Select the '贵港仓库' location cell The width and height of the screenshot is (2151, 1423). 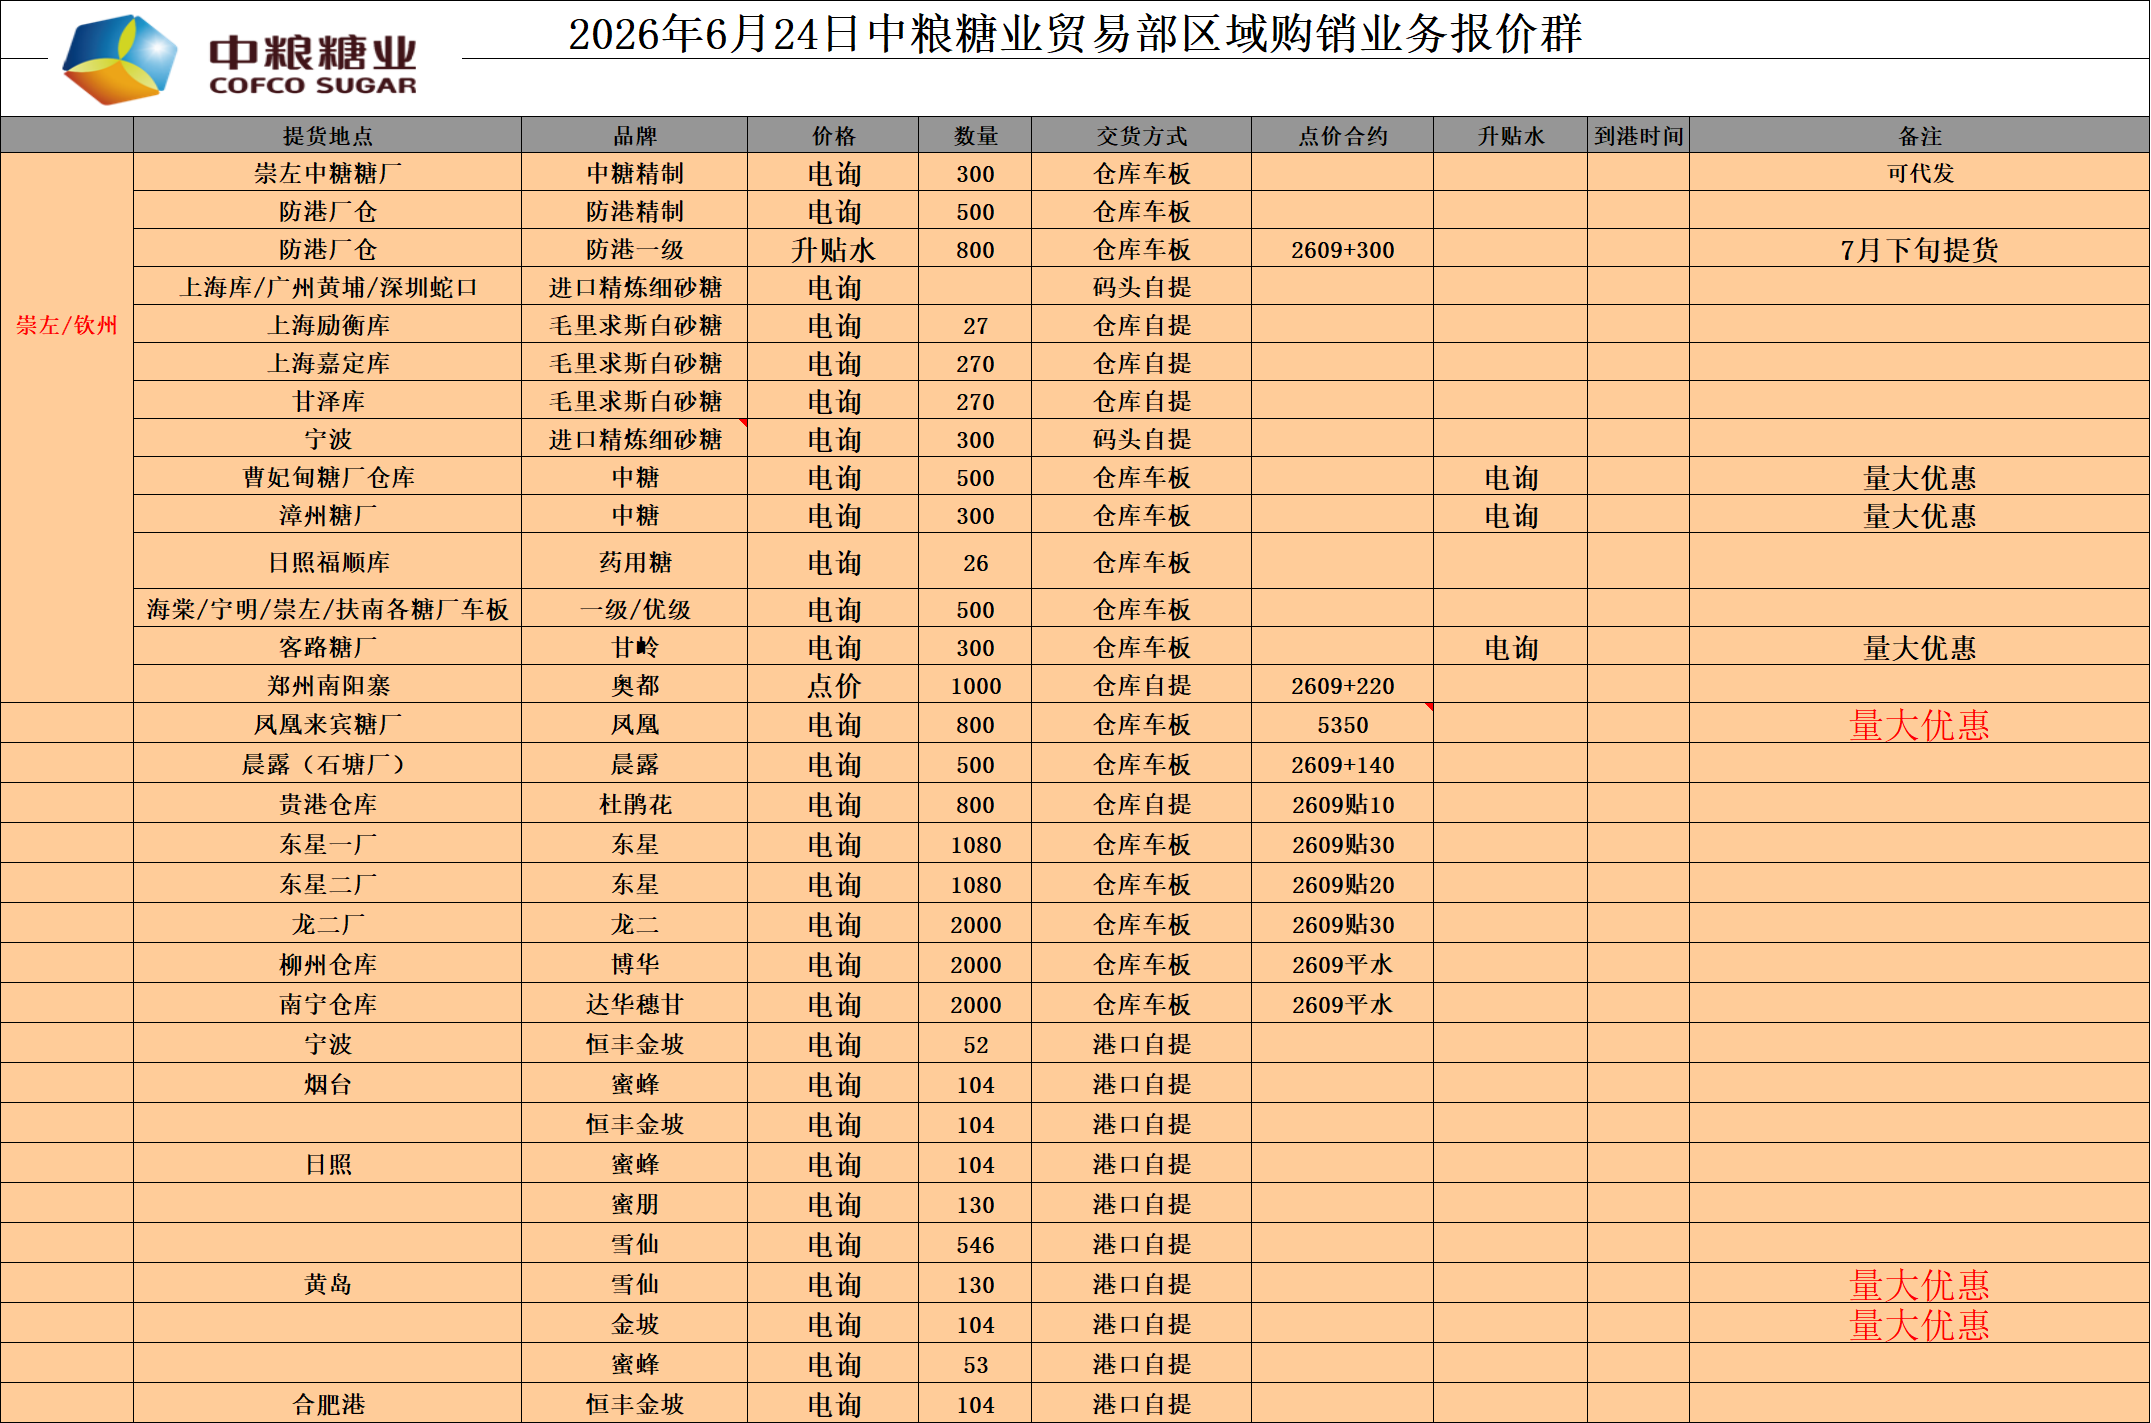(327, 804)
